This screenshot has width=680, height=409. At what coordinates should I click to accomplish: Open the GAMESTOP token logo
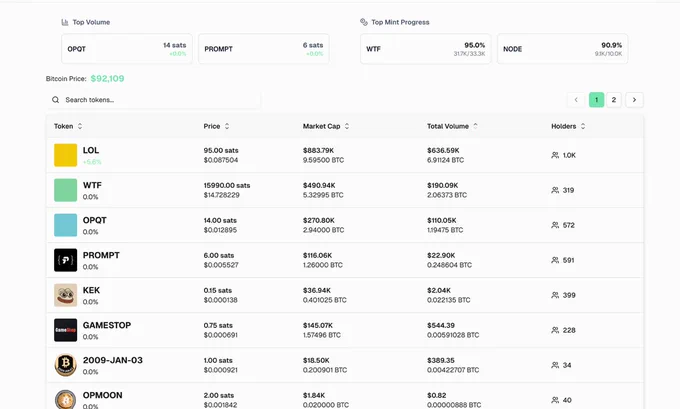point(65,330)
